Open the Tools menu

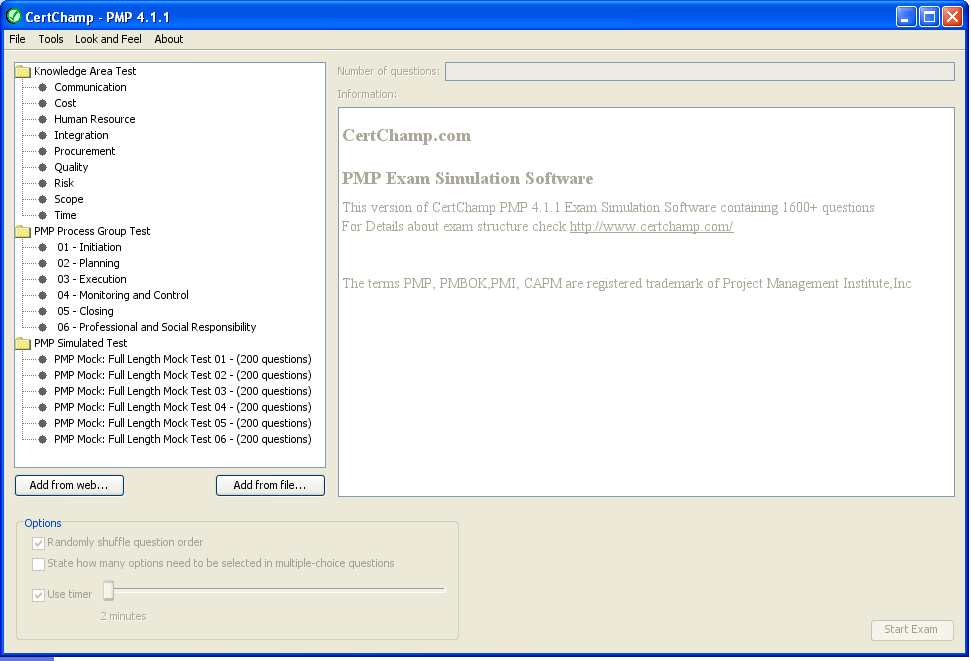click(50, 39)
